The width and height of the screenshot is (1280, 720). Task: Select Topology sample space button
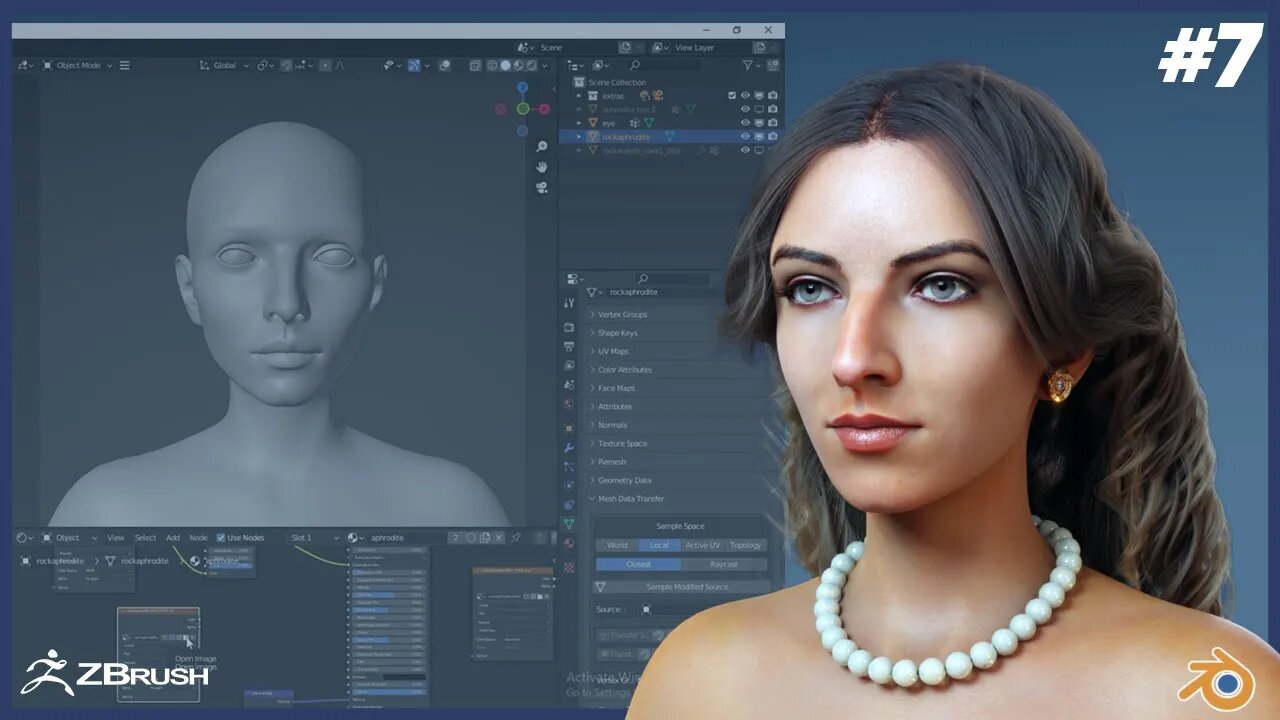[x=745, y=545]
